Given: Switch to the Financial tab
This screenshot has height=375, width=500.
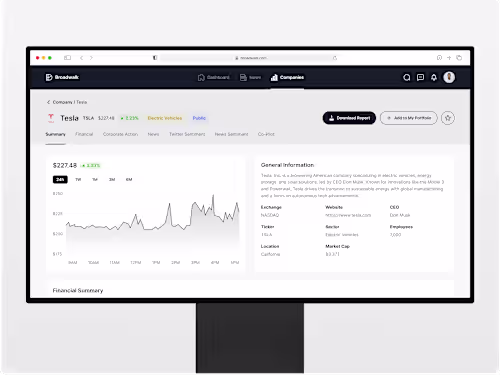Looking at the screenshot, I should (84, 134).
